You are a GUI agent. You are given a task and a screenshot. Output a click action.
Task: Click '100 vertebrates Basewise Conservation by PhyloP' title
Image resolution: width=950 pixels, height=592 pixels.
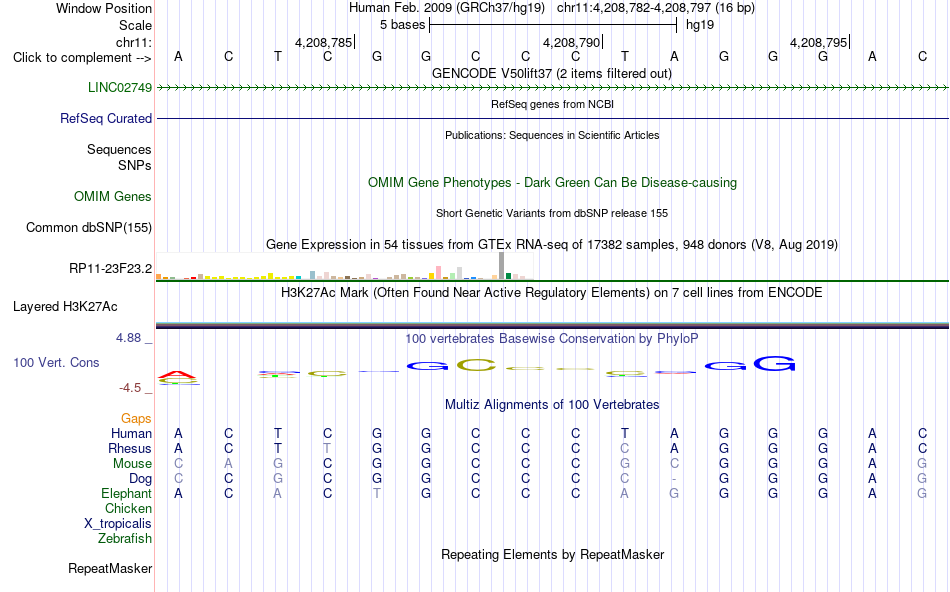coord(552,338)
